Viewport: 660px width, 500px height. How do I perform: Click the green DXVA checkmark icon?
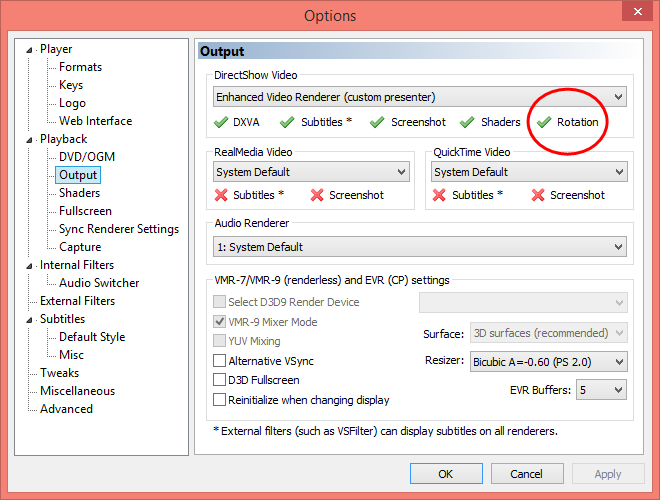point(221,122)
